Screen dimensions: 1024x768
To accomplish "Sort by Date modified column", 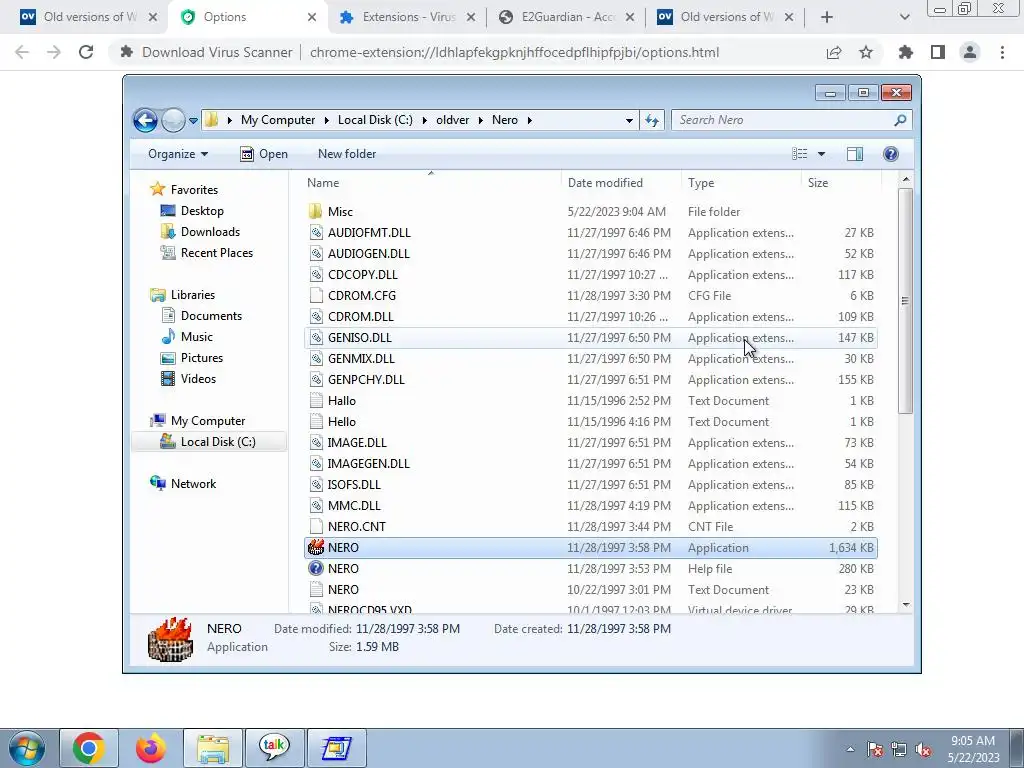I will coord(621,183).
